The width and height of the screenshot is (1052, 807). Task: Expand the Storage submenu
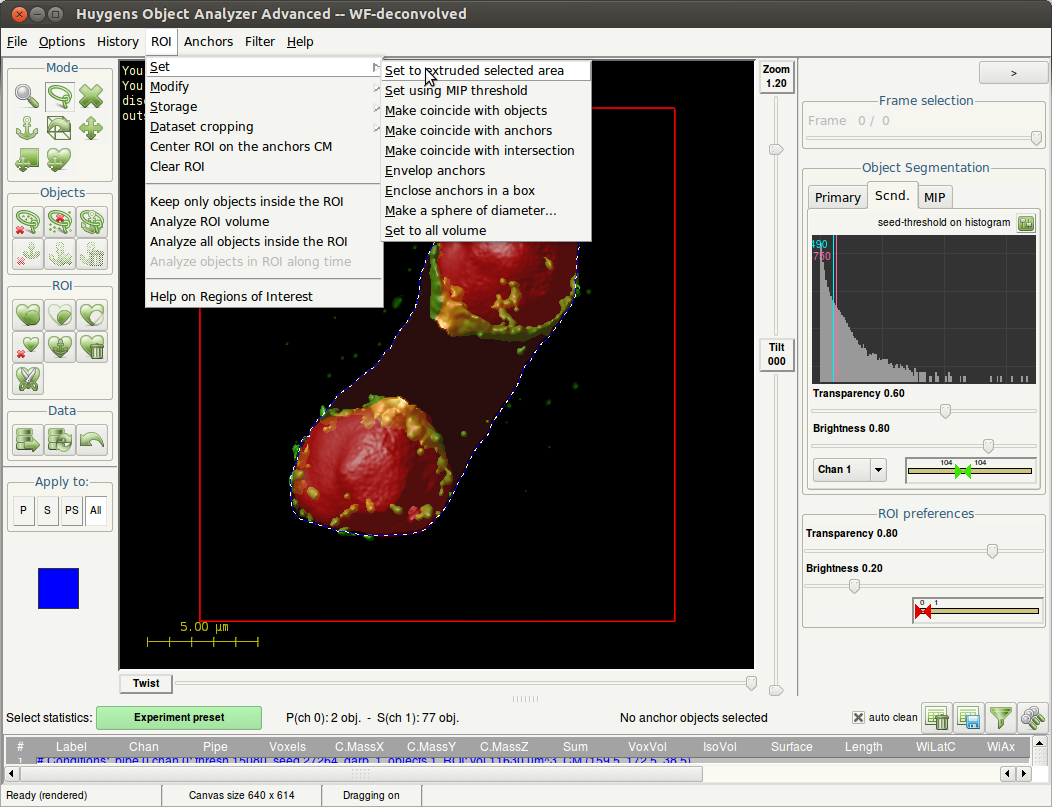173,107
